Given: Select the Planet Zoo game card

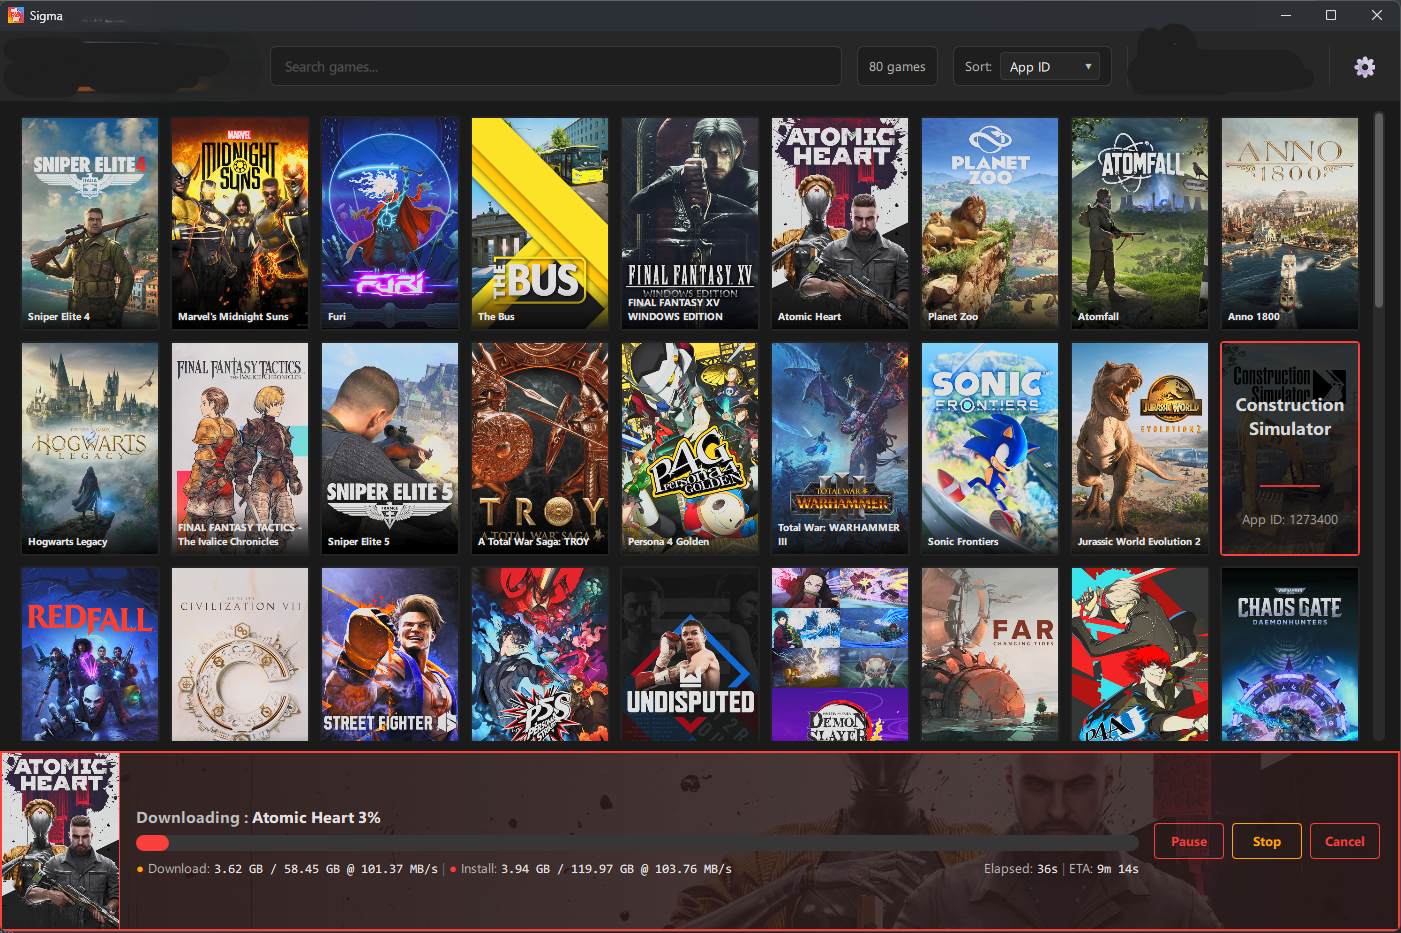Looking at the screenshot, I should (990, 223).
